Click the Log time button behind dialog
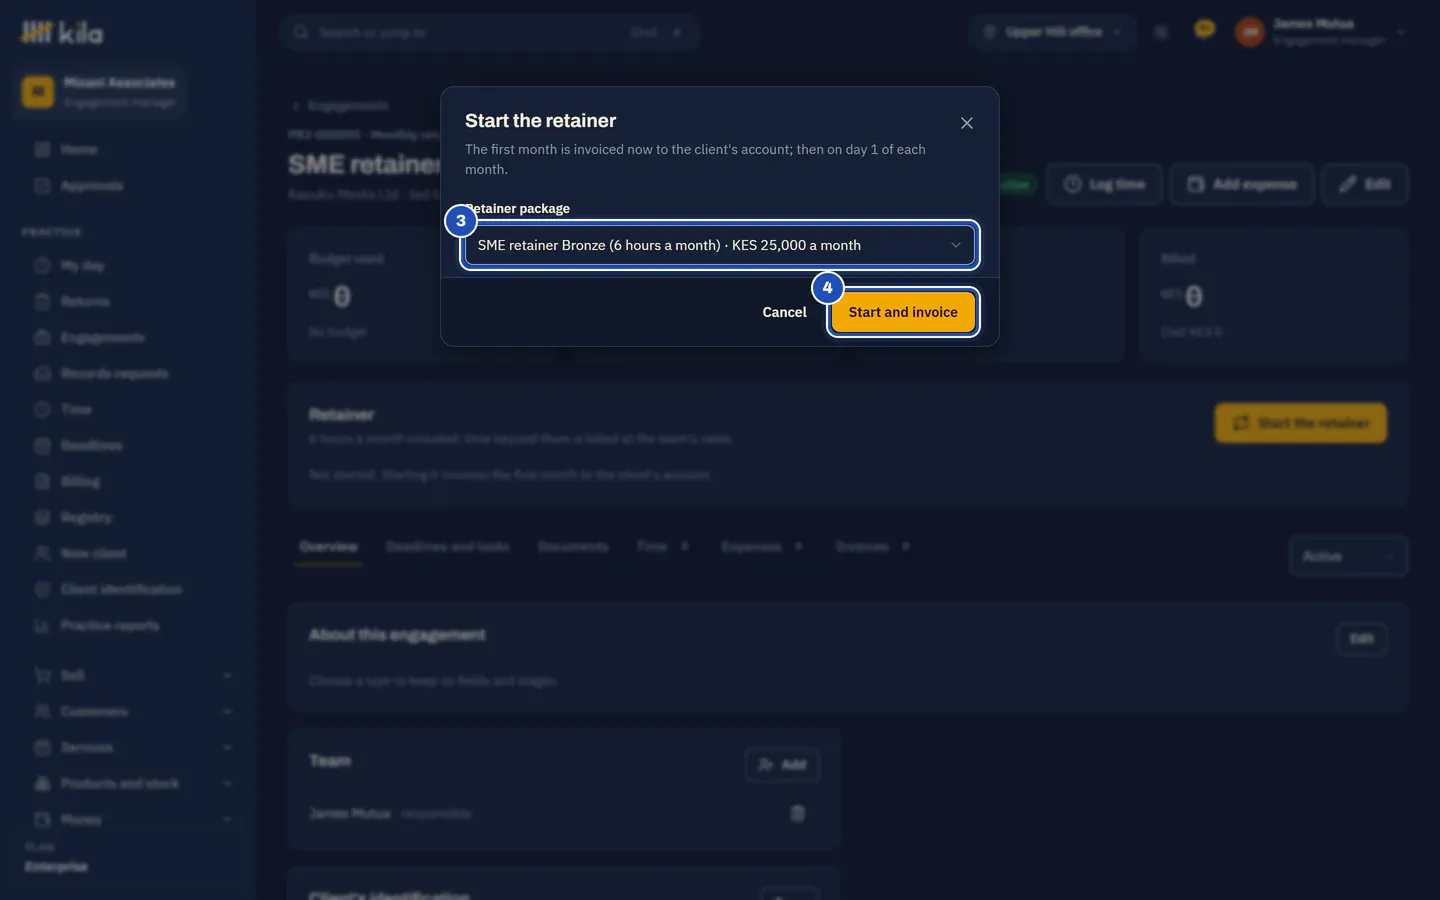 coord(1104,184)
